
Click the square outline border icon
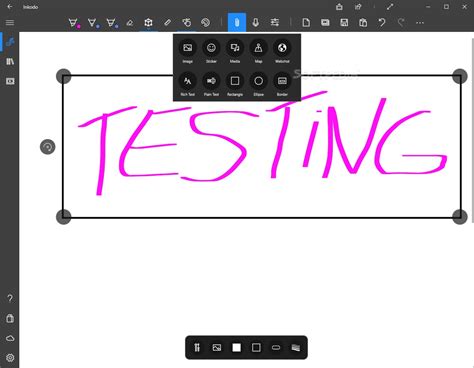(x=256, y=348)
